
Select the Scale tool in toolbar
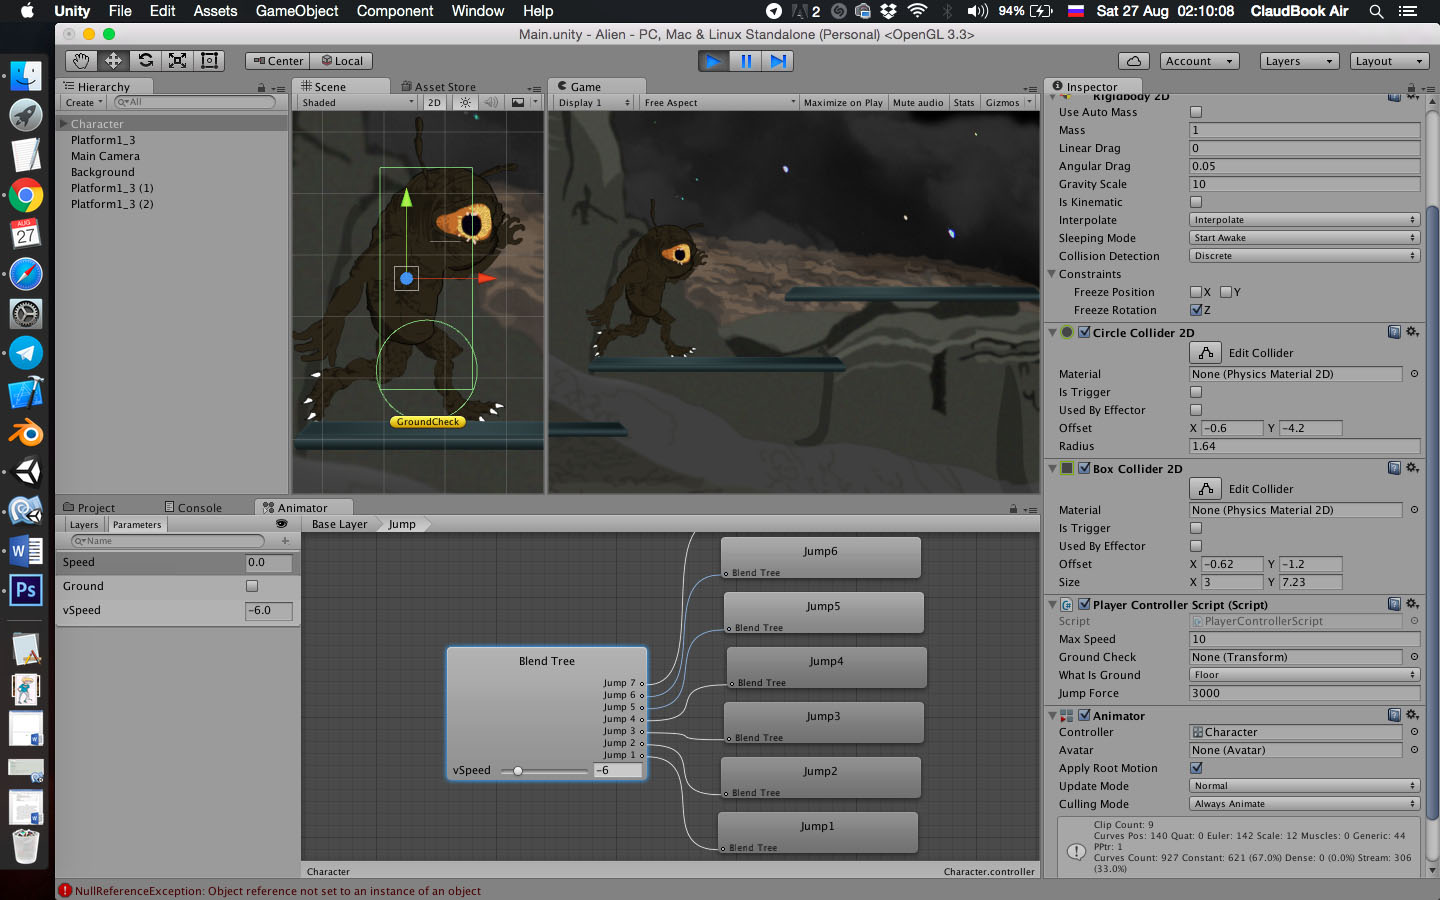coord(177,61)
